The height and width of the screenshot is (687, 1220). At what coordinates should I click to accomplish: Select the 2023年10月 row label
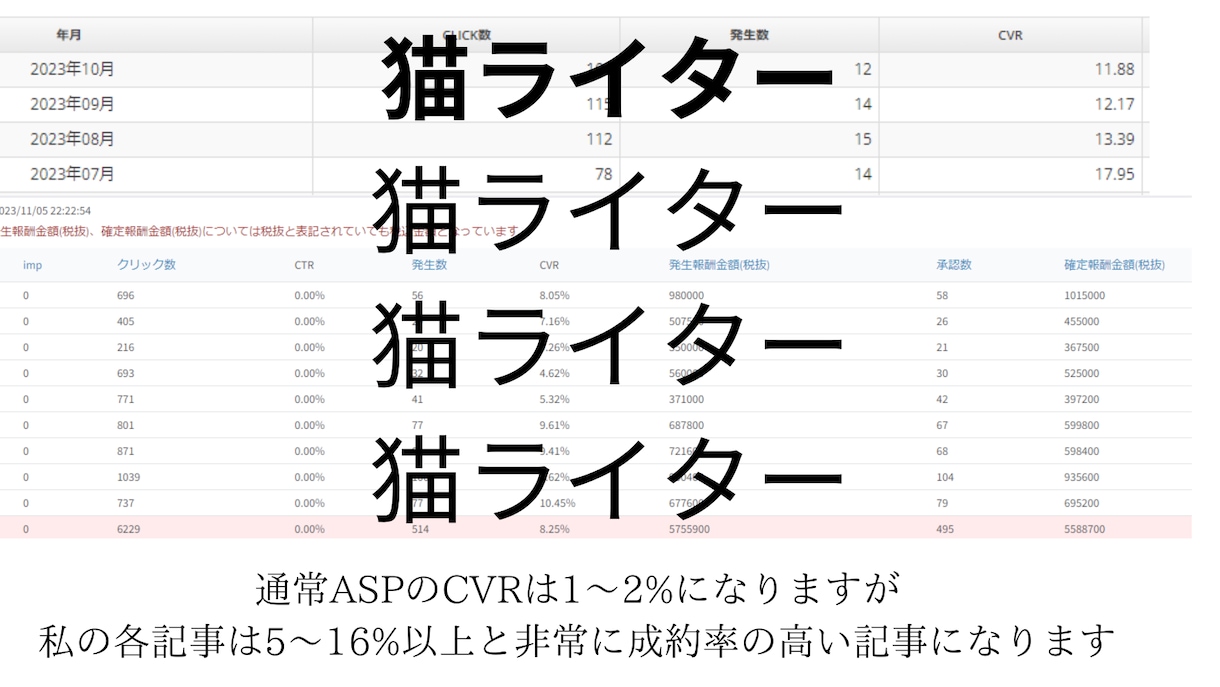tap(72, 70)
